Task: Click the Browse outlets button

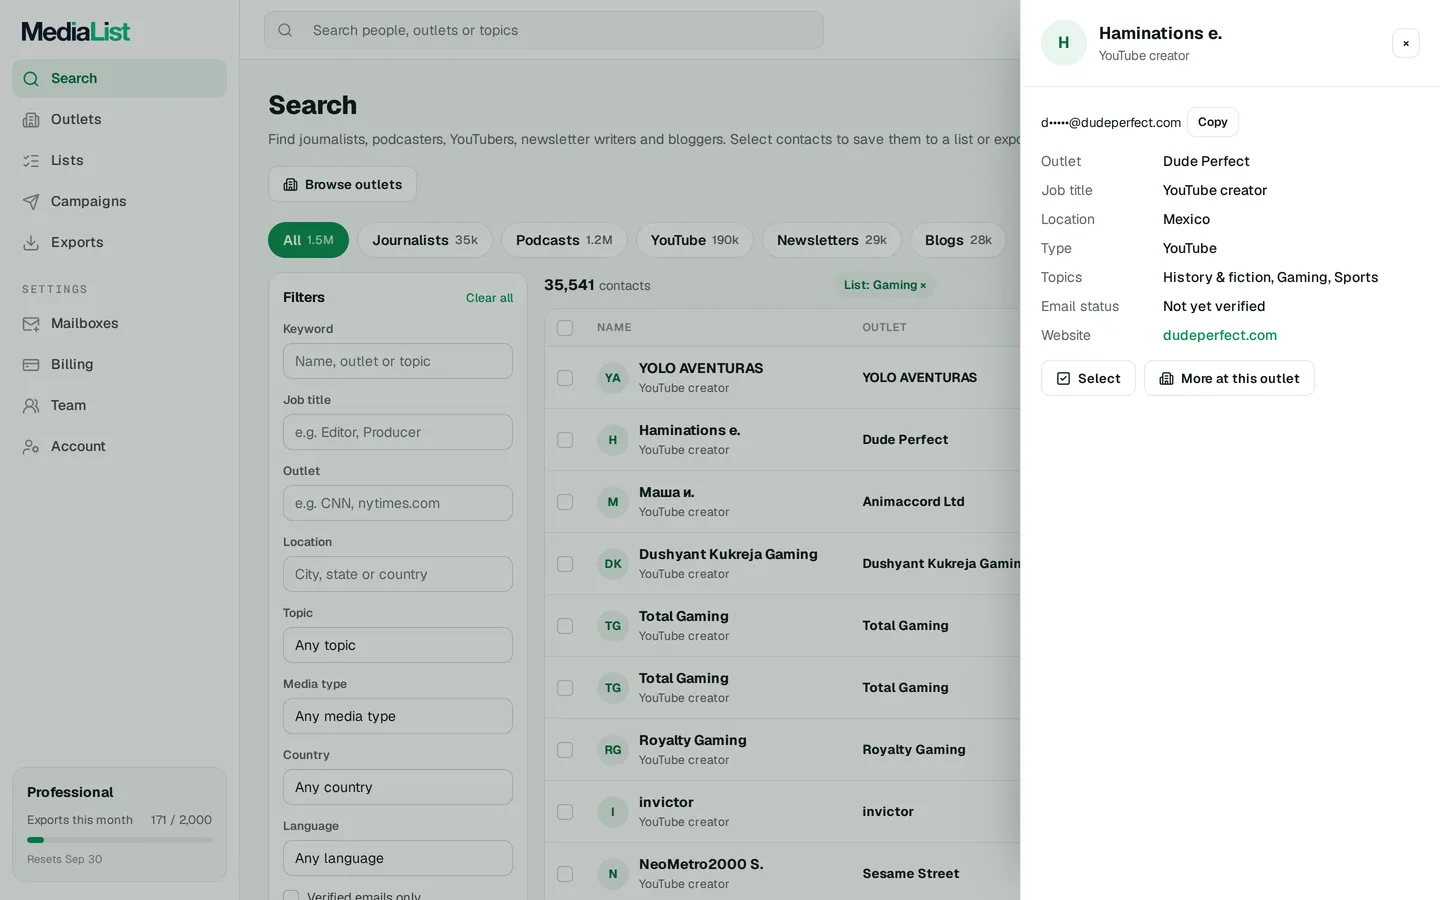Action: (342, 184)
